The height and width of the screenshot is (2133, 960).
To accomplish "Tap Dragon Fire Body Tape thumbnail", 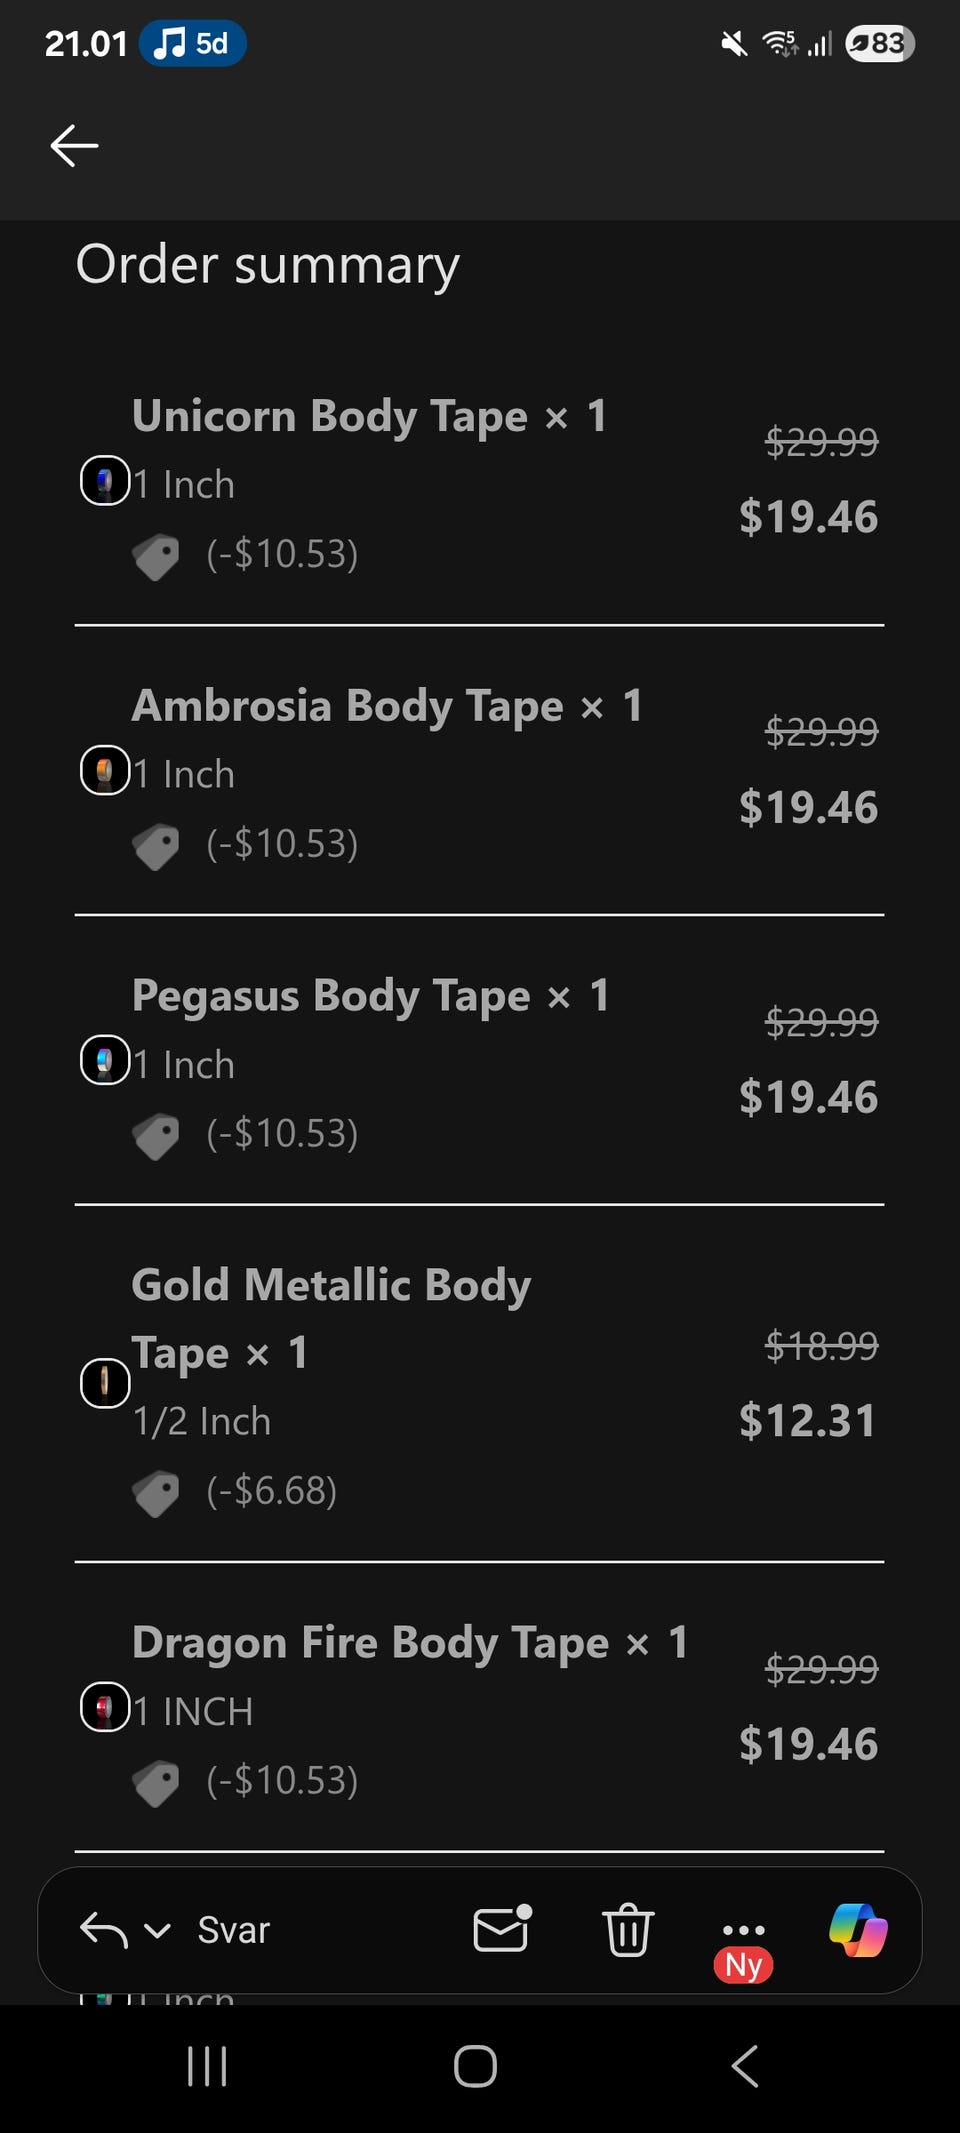I will coord(105,1707).
